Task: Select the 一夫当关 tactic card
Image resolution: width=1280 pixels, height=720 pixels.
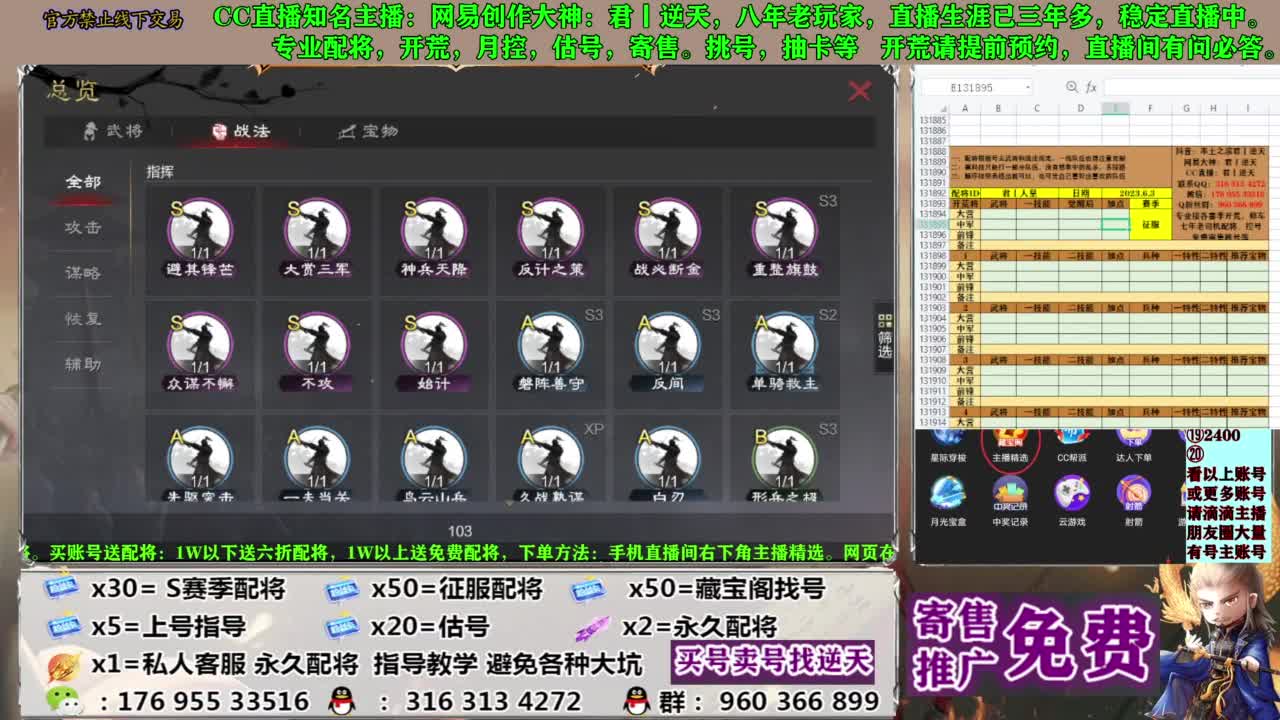Action: tap(316, 460)
